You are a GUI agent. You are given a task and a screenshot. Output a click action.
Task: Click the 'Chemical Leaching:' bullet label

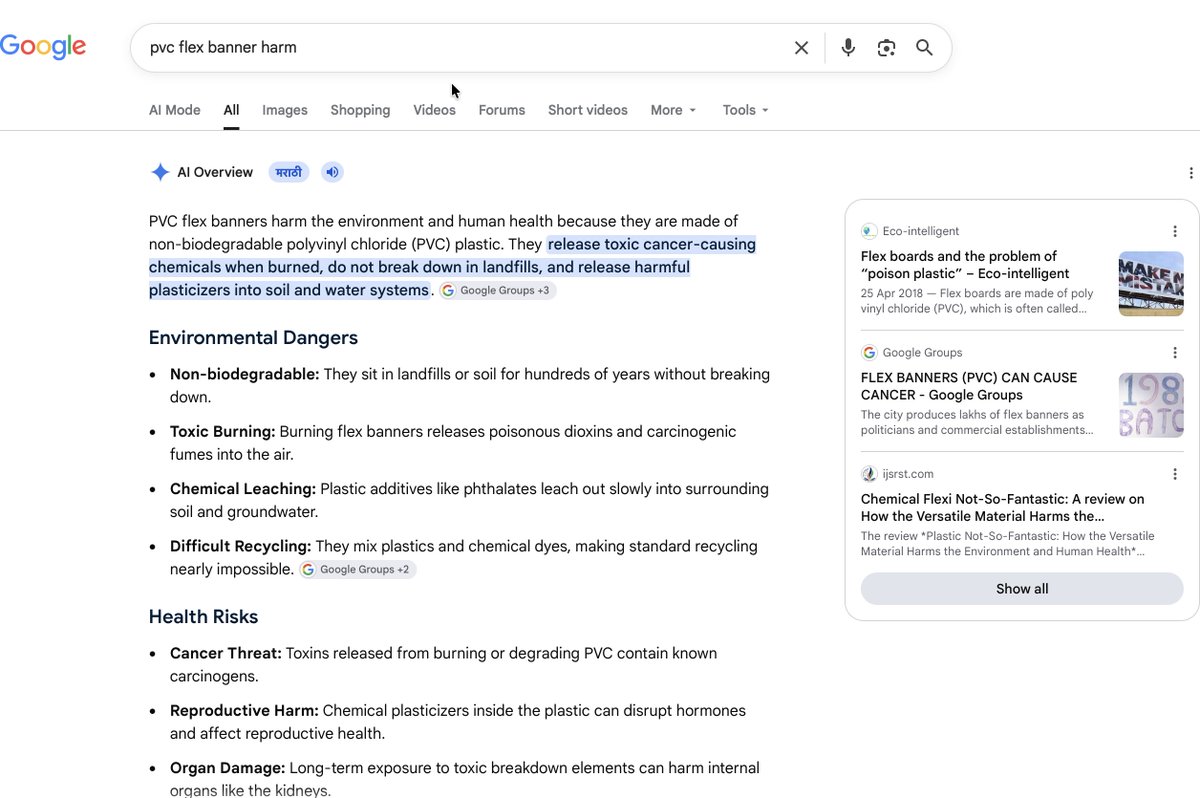coord(243,489)
